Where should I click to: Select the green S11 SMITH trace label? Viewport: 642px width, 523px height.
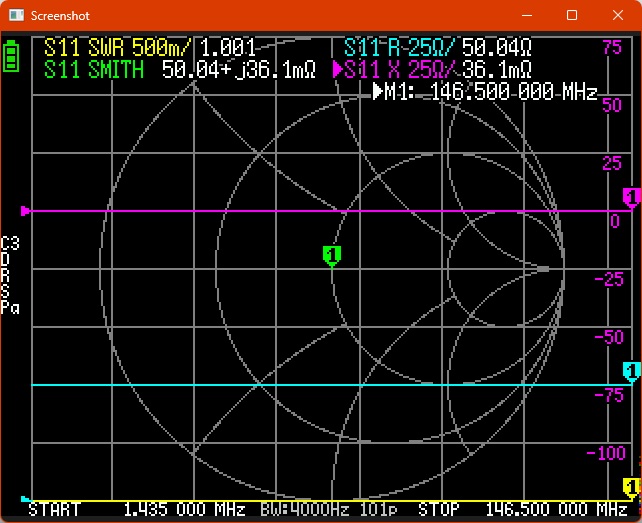click(94, 69)
